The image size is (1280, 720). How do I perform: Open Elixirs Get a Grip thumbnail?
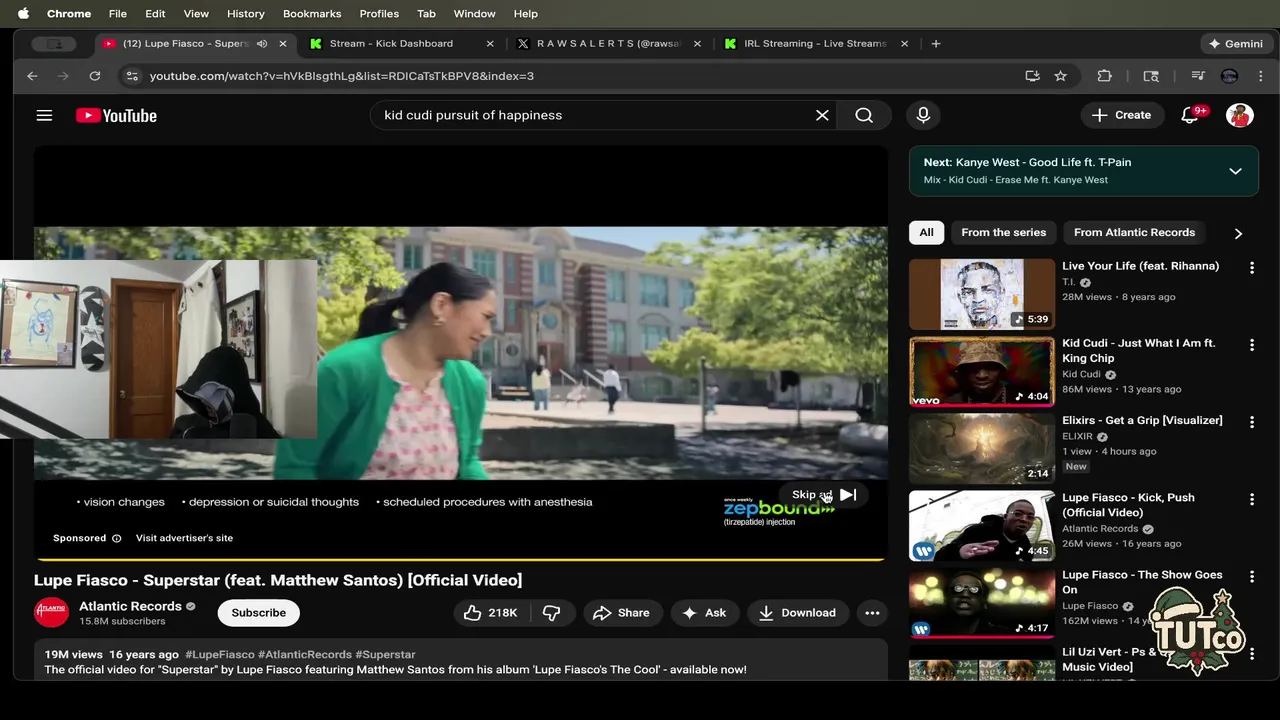pos(982,449)
